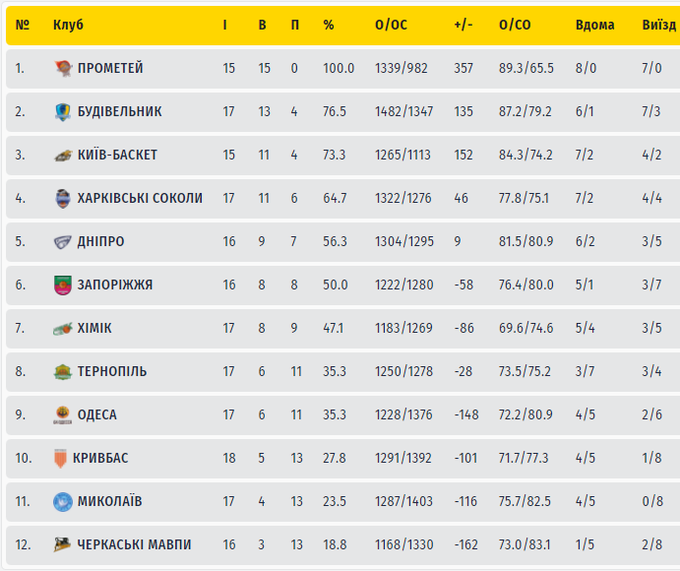Screen dimensions: 680x571
Task: Select the ЧЕРКАСЬКІ МАВПИ club name
Action: pos(134,544)
